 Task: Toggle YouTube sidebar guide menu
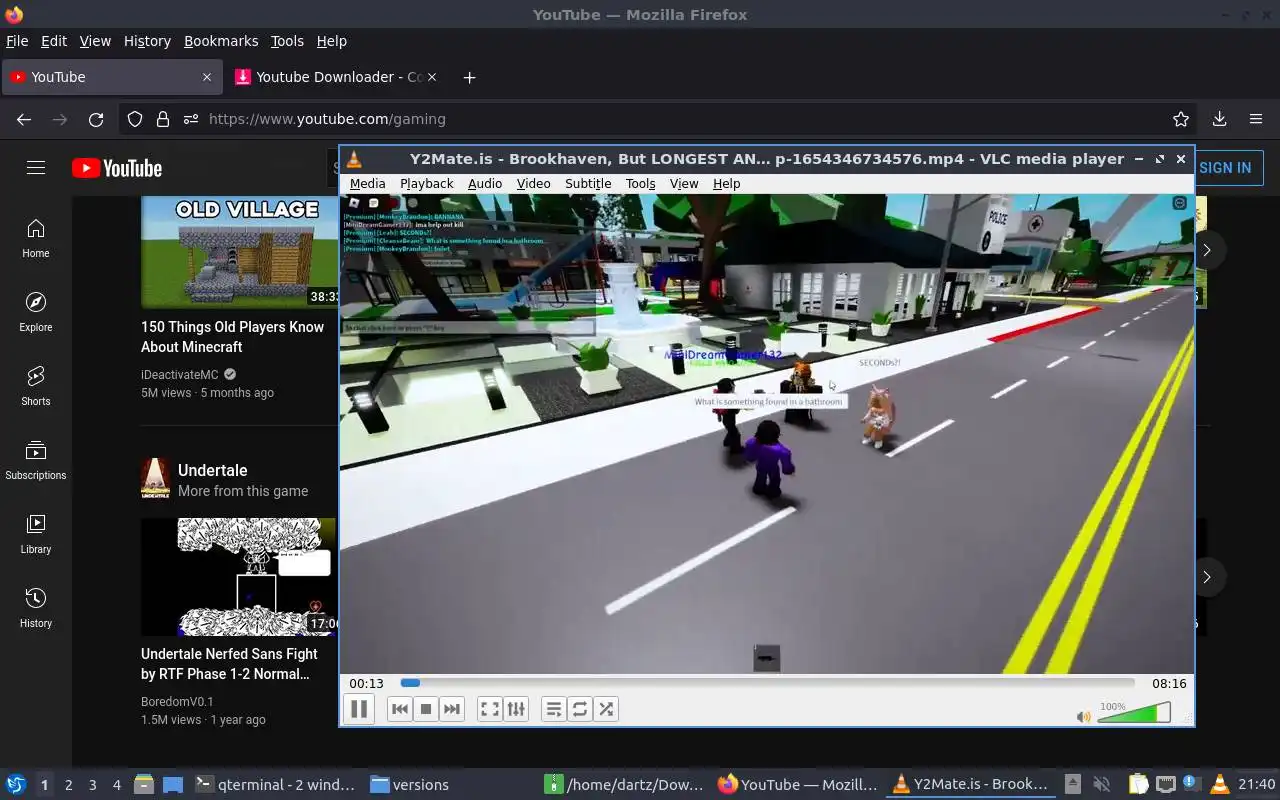36,168
